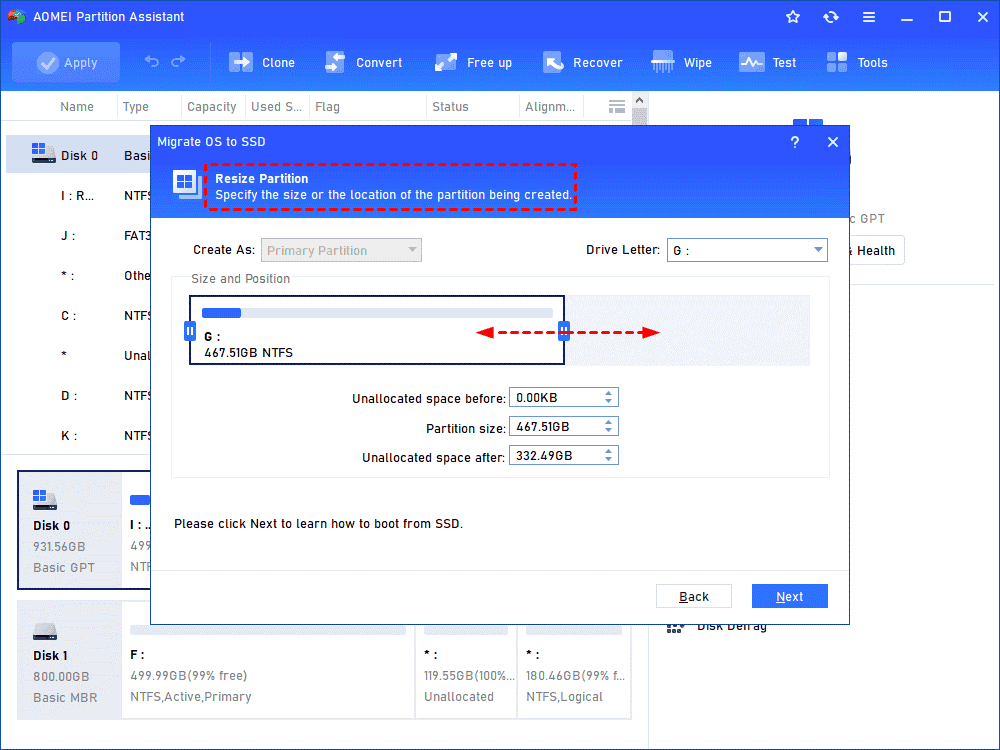Click the Next button
Viewport: 1000px width, 750px height.
tap(790, 596)
